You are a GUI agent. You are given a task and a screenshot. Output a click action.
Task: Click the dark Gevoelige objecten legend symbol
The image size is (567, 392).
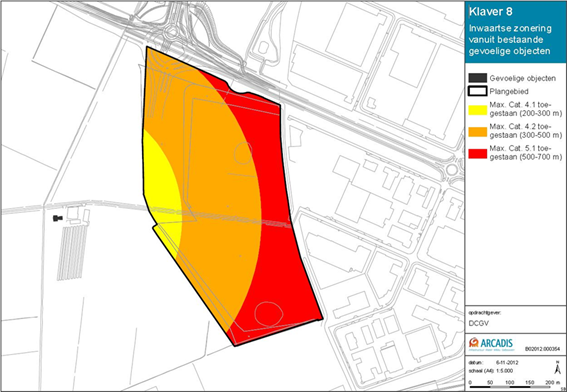point(477,78)
